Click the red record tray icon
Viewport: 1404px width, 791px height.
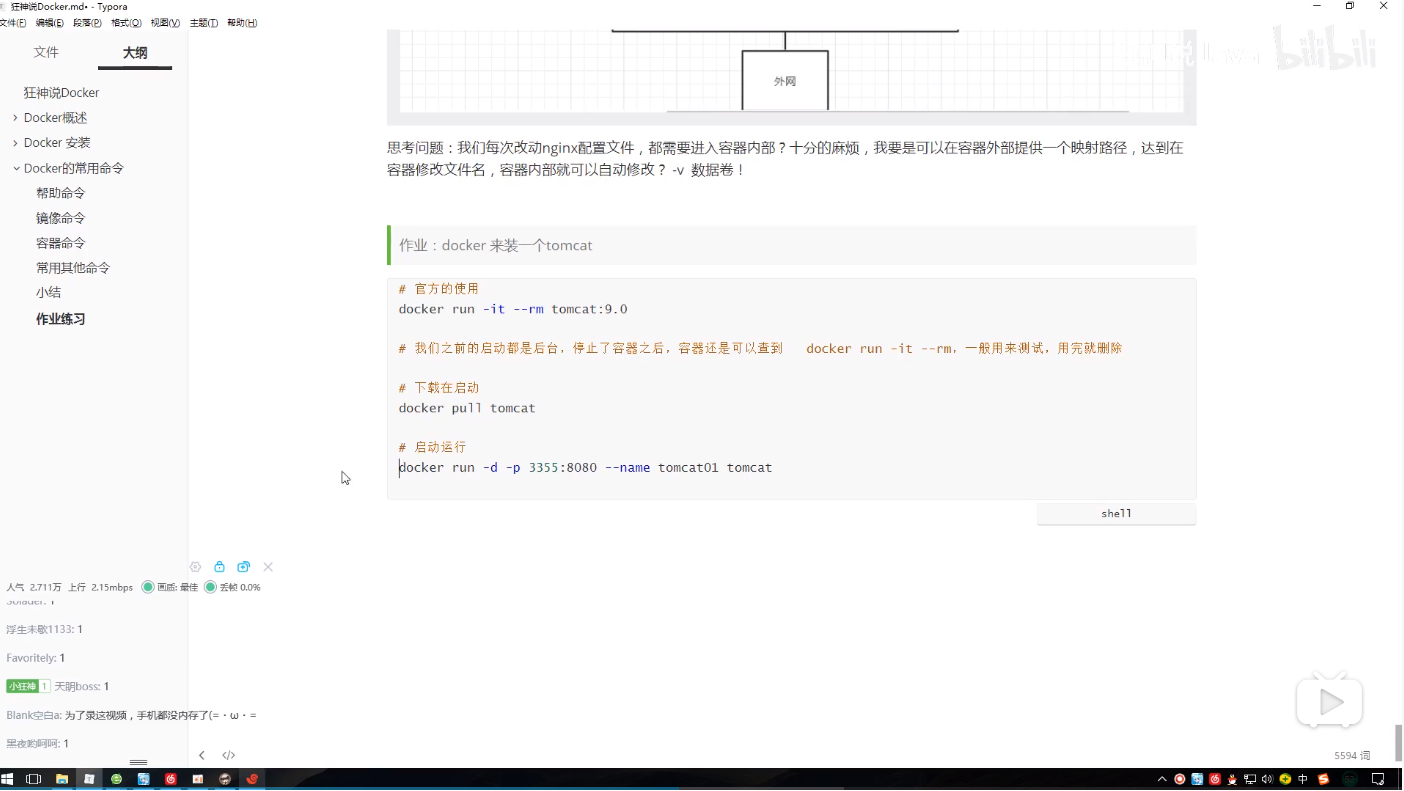point(1180,779)
